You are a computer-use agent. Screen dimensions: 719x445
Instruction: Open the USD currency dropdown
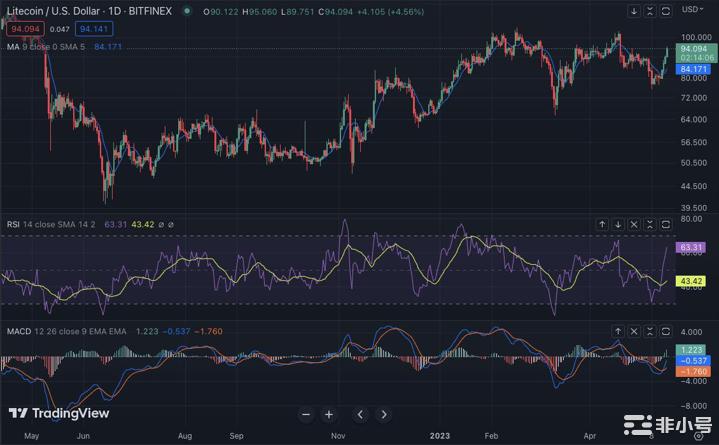click(693, 9)
